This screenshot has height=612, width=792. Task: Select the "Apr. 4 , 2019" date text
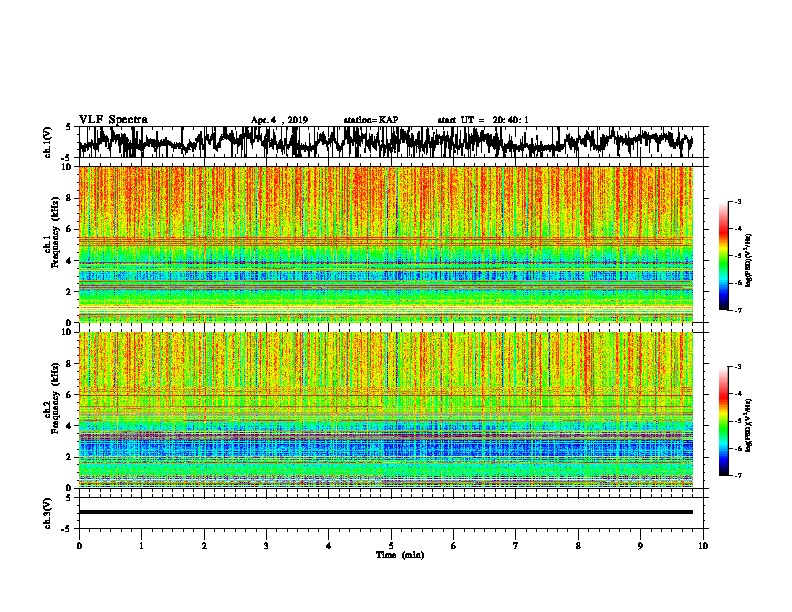(x=279, y=120)
